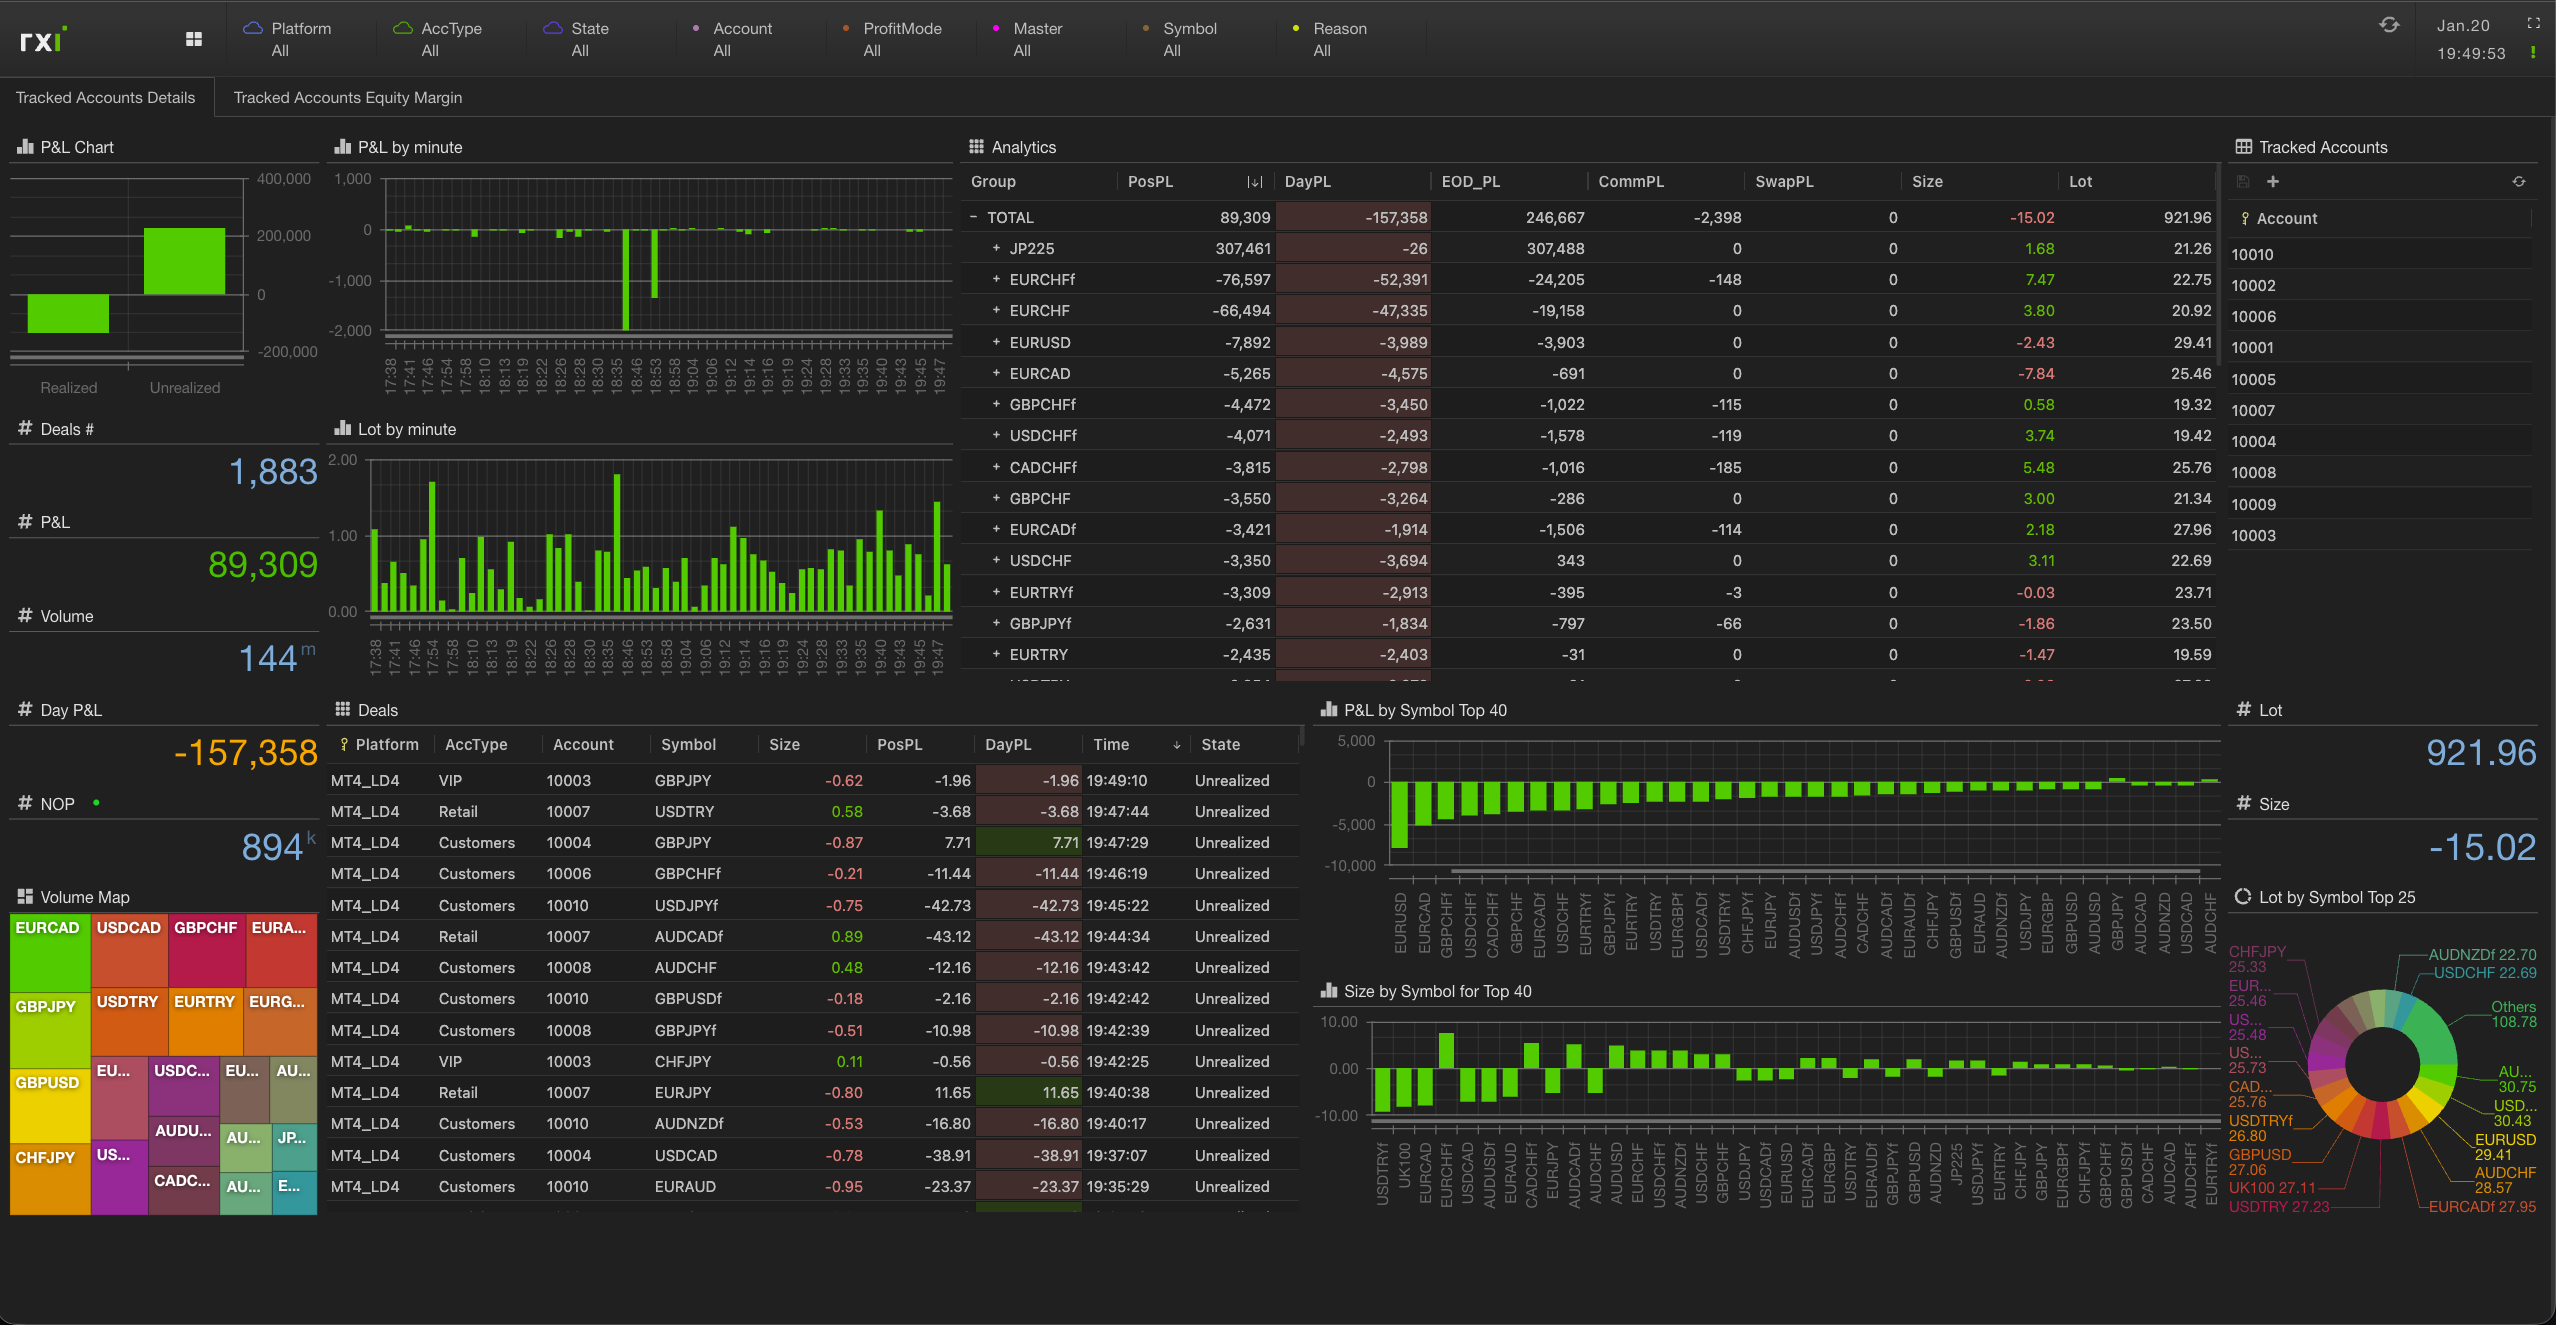2556x1325 pixels.
Task: Select account 10010 in Tracked Accounts list
Action: coord(2252,254)
